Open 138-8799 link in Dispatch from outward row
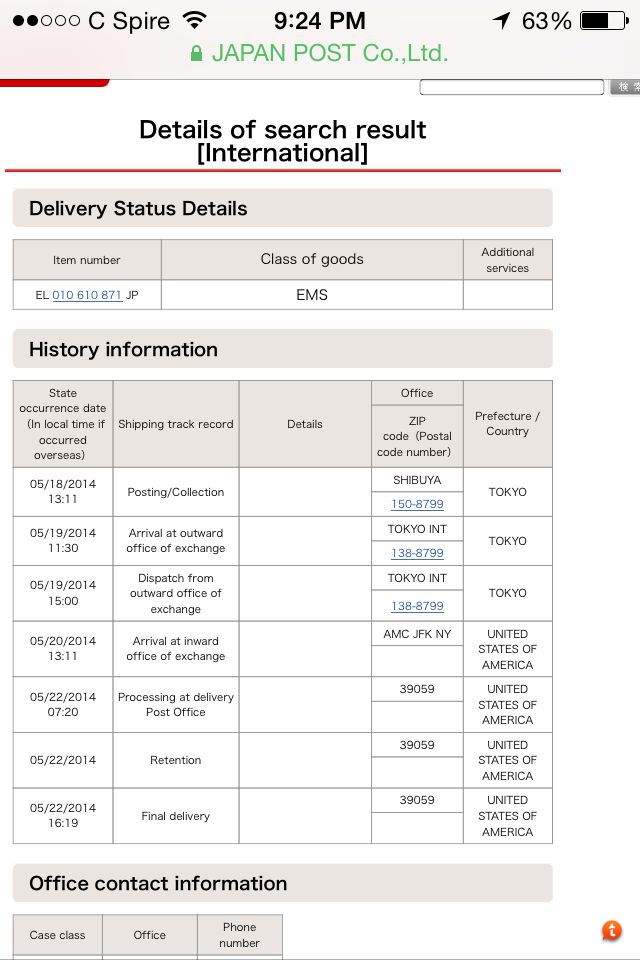Screen dimensions: 640x960 [417, 606]
